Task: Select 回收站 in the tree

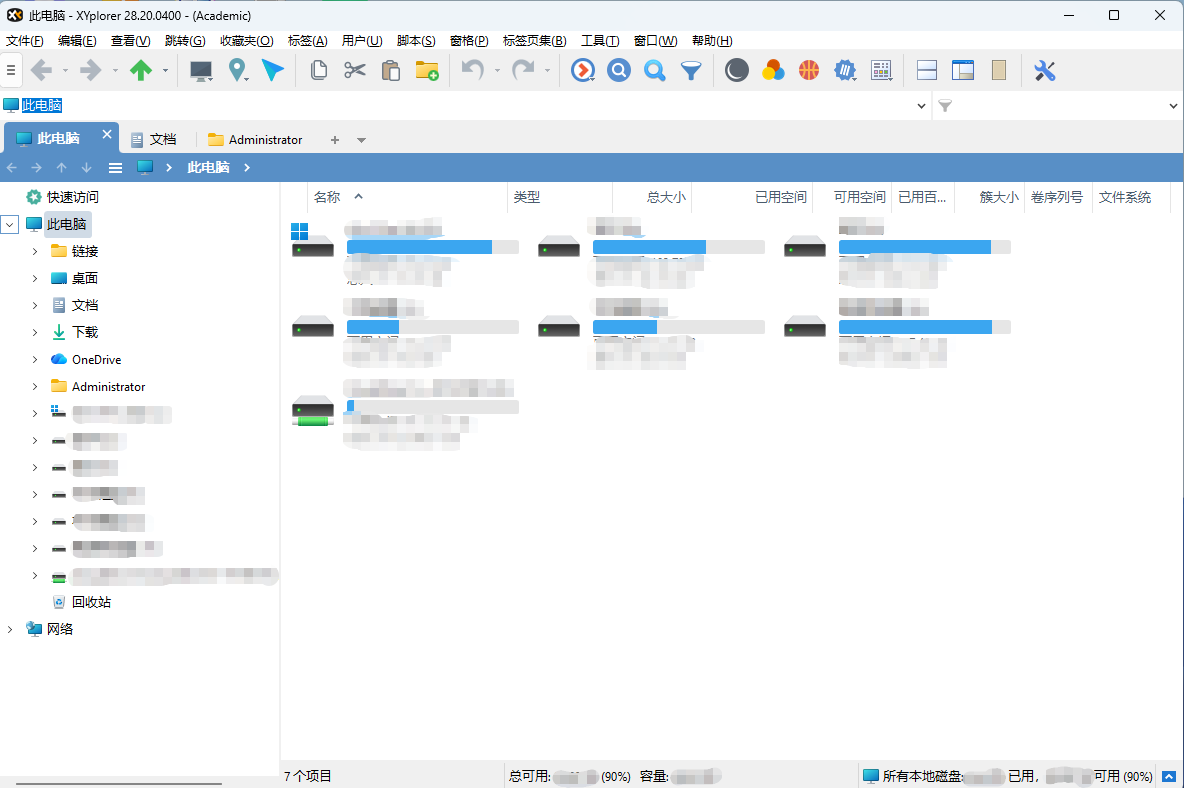Action: [x=91, y=602]
